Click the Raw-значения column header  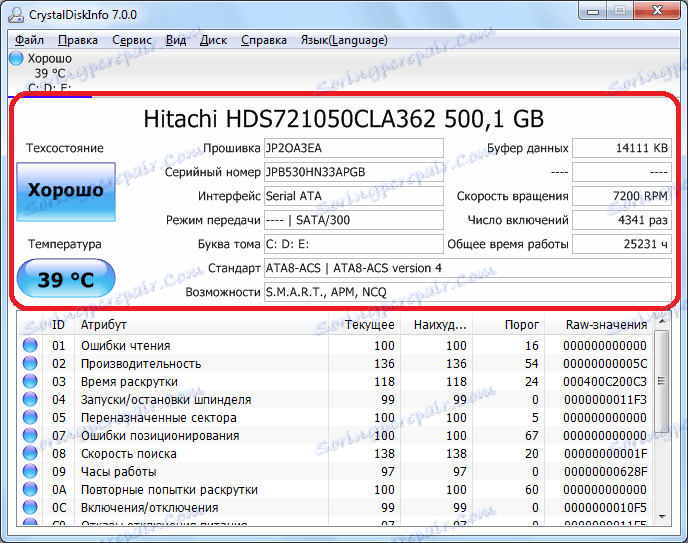598,325
